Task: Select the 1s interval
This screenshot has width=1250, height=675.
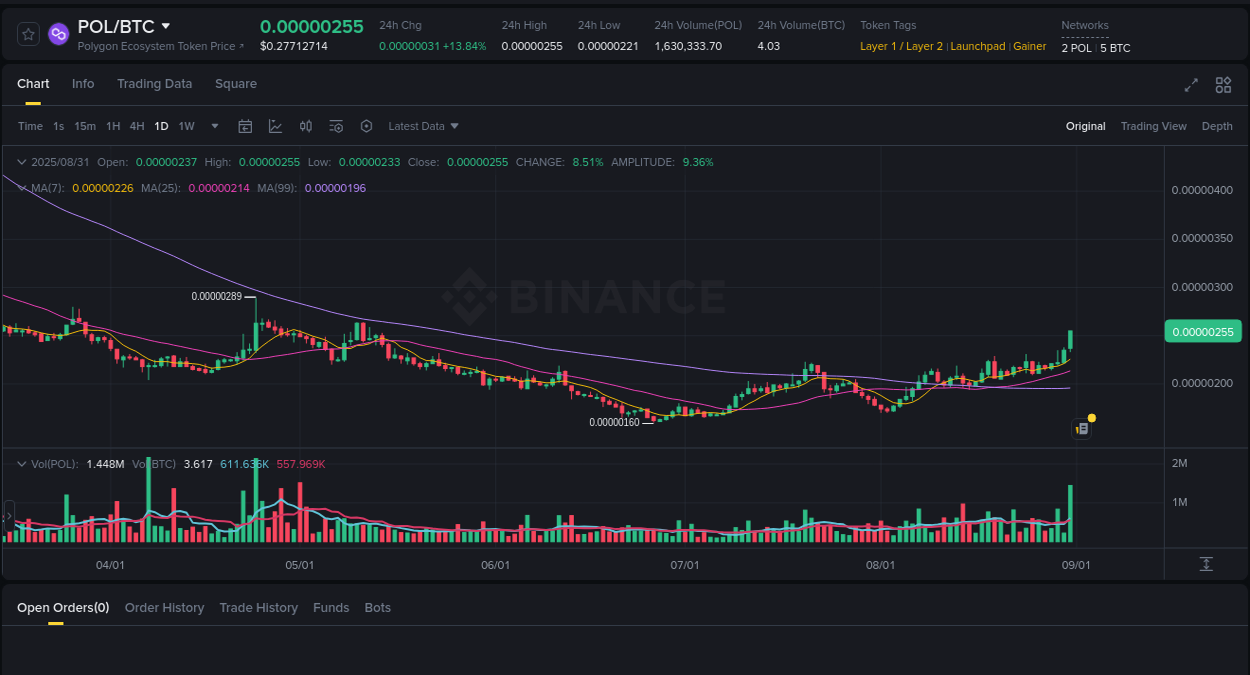Action: tap(59, 126)
